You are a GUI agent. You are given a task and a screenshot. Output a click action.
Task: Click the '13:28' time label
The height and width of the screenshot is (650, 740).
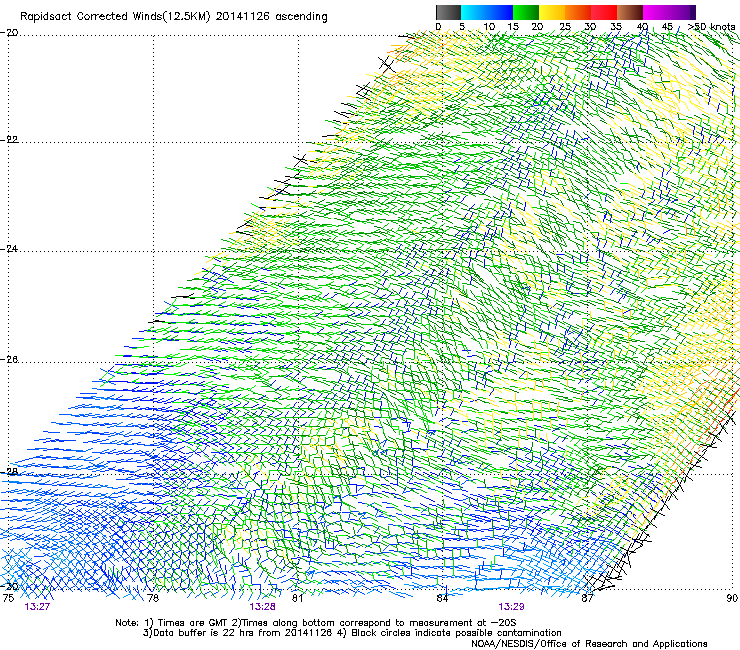(262, 607)
